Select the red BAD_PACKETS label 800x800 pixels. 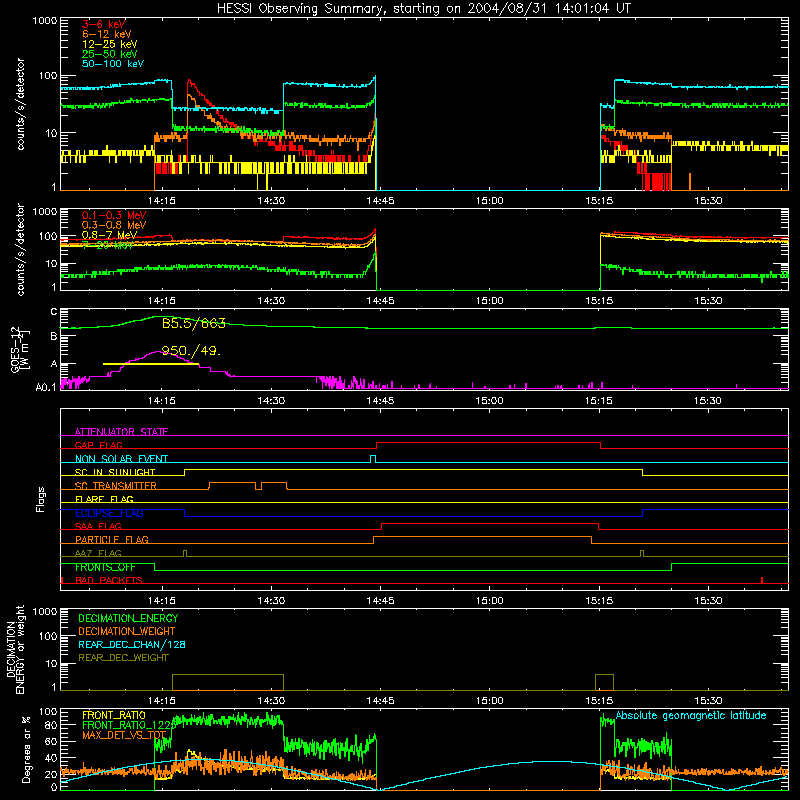[109, 580]
